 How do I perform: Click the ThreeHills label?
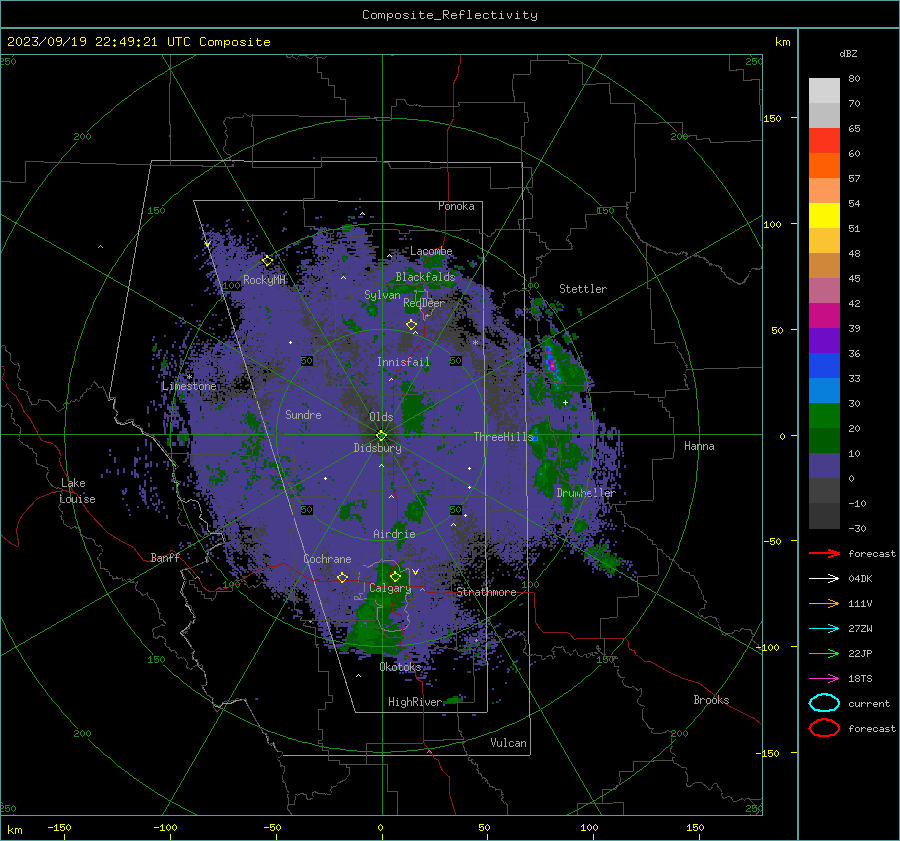coord(503,437)
